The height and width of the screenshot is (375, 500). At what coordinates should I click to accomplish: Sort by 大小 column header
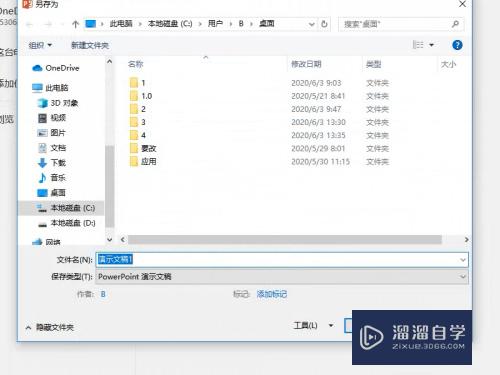448,64
